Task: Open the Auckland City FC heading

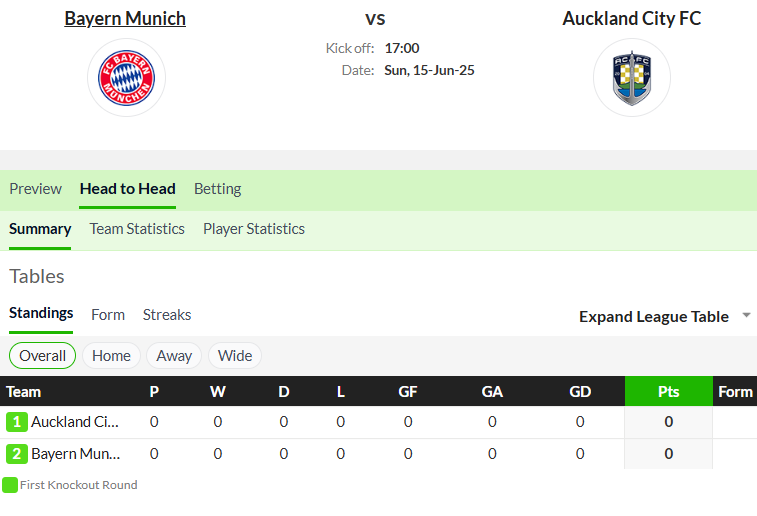Action: pos(631,18)
